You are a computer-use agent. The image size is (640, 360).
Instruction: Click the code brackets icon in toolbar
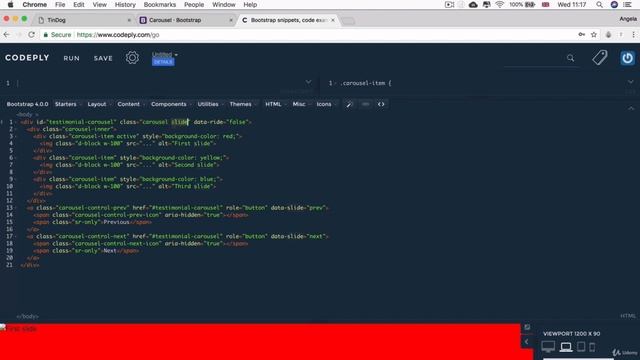pos(381,104)
